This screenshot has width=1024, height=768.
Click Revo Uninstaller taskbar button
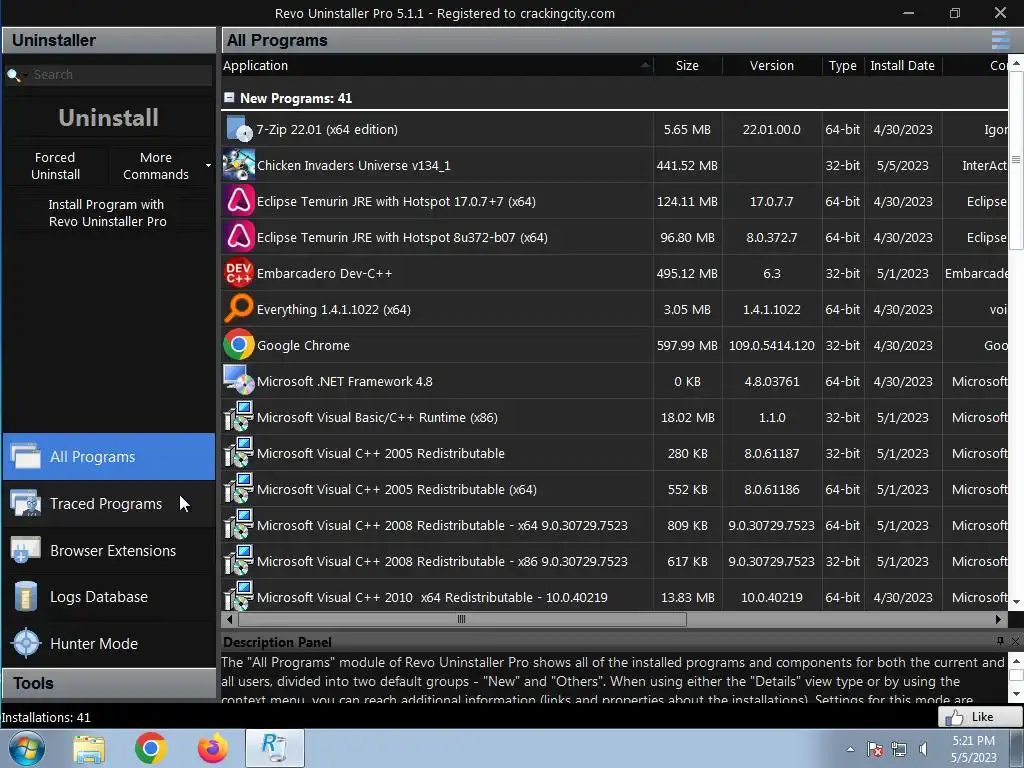(275, 748)
